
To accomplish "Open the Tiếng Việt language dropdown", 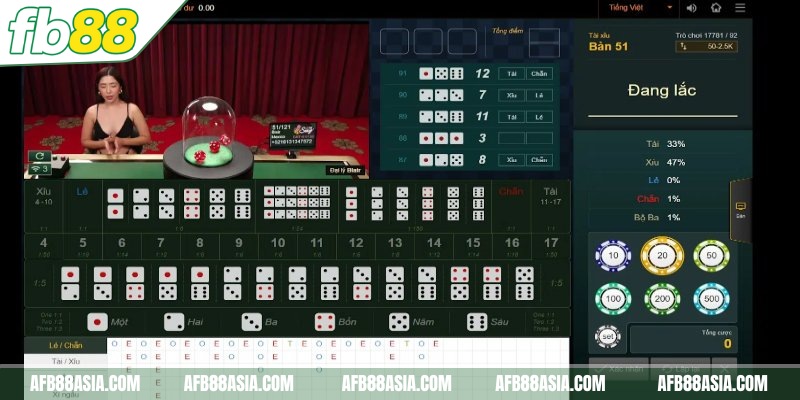I will point(640,8).
